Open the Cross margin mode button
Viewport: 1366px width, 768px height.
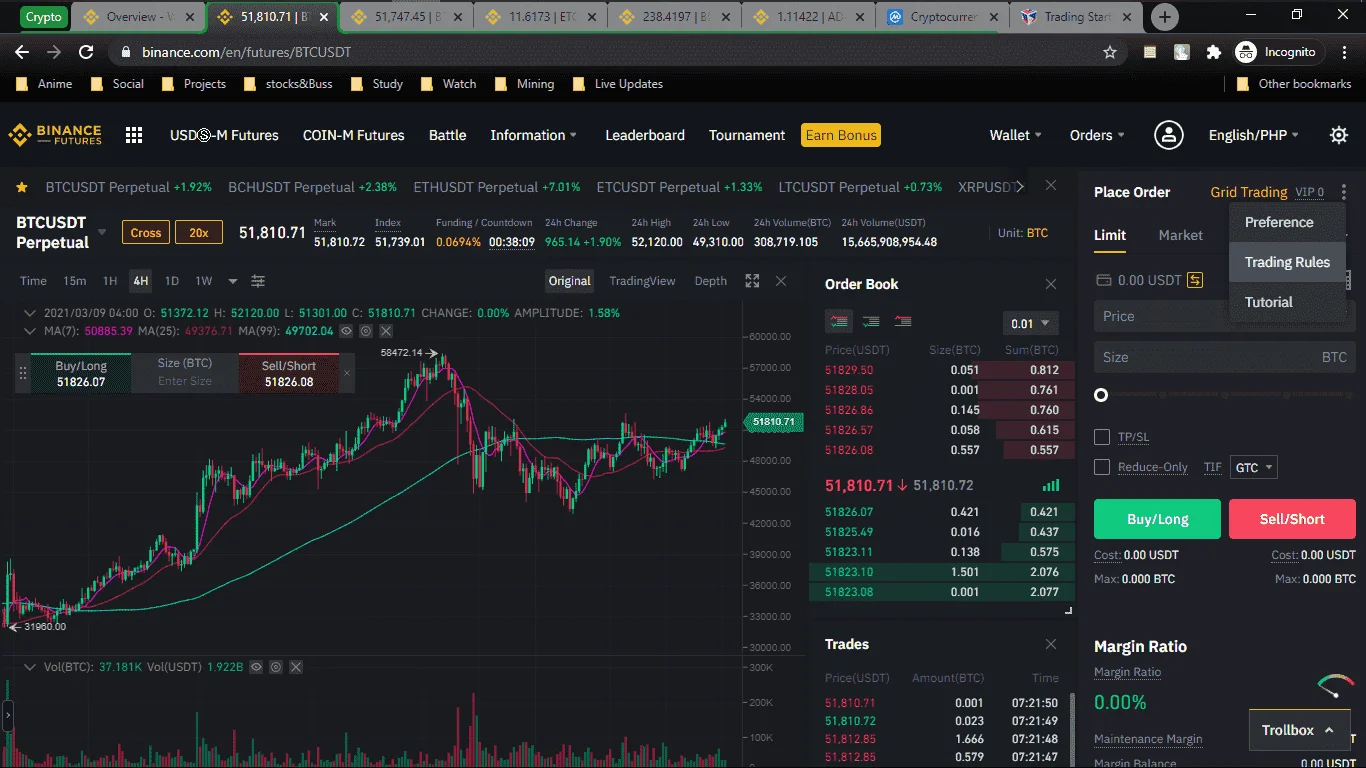(146, 233)
